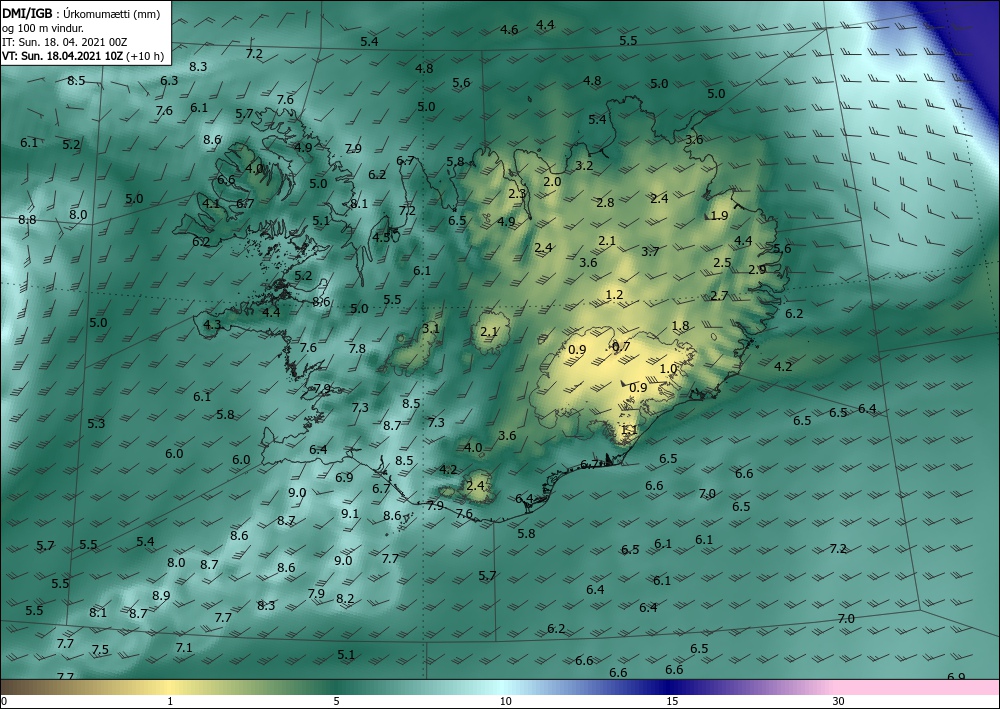Click the 2.9 value near the east coast

click(x=757, y=270)
